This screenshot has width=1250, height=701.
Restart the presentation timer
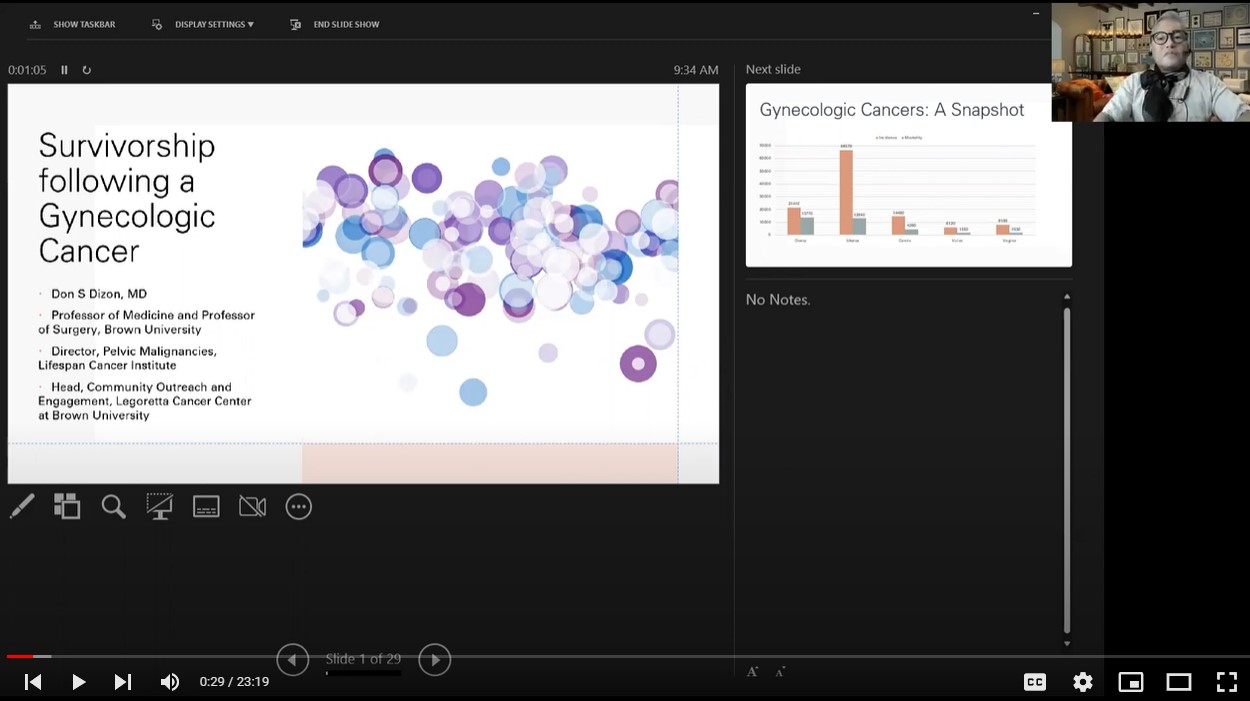87,70
